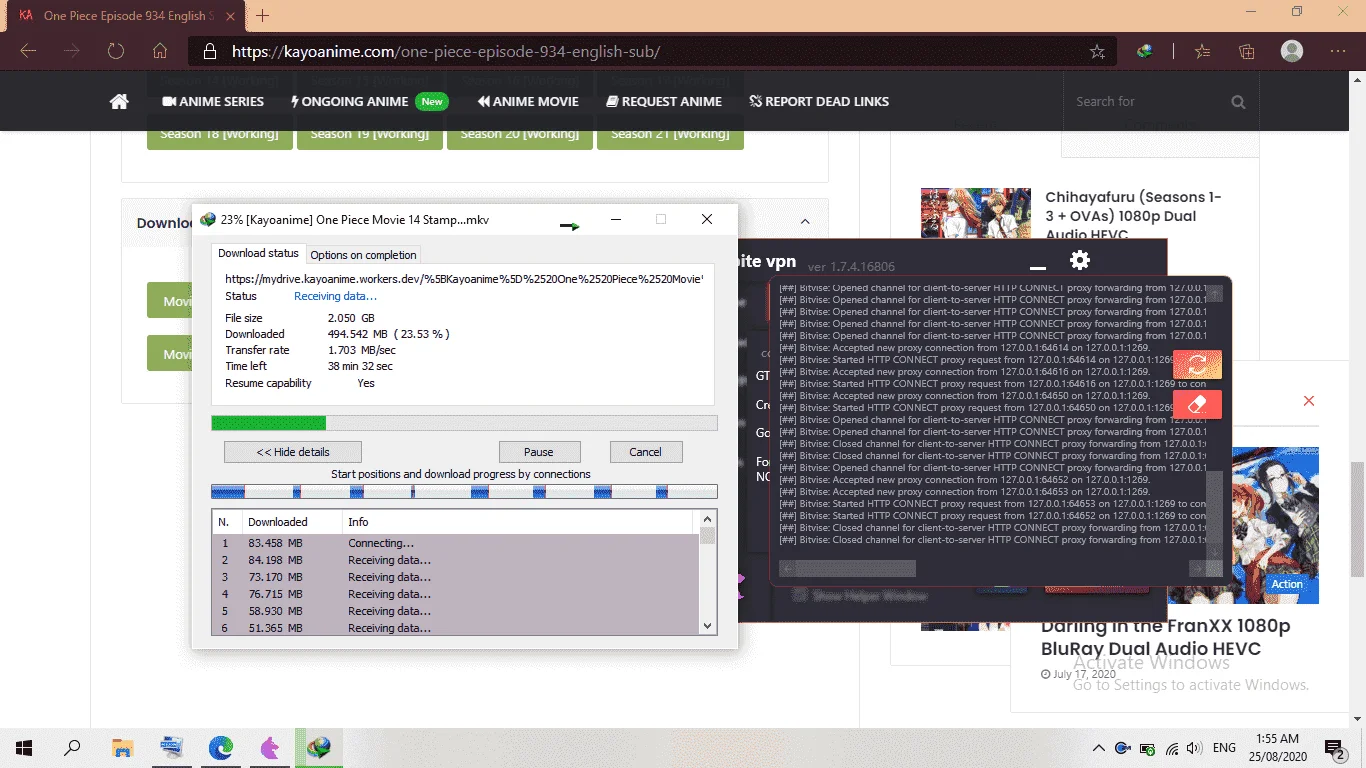Viewport: 1366px width, 768px height.
Task: Click the connections progress segment bar
Action: tap(464, 491)
